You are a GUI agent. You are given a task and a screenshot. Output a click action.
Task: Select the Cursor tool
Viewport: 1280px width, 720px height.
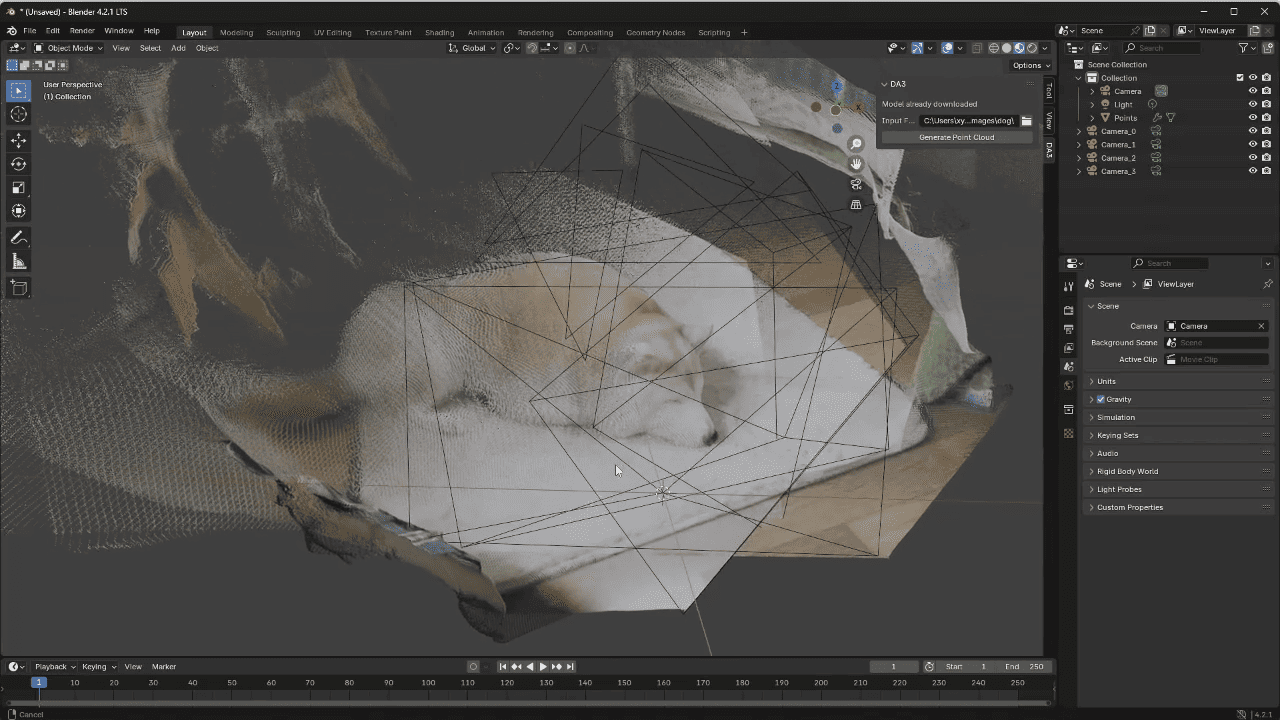pyautogui.click(x=18, y=114)
